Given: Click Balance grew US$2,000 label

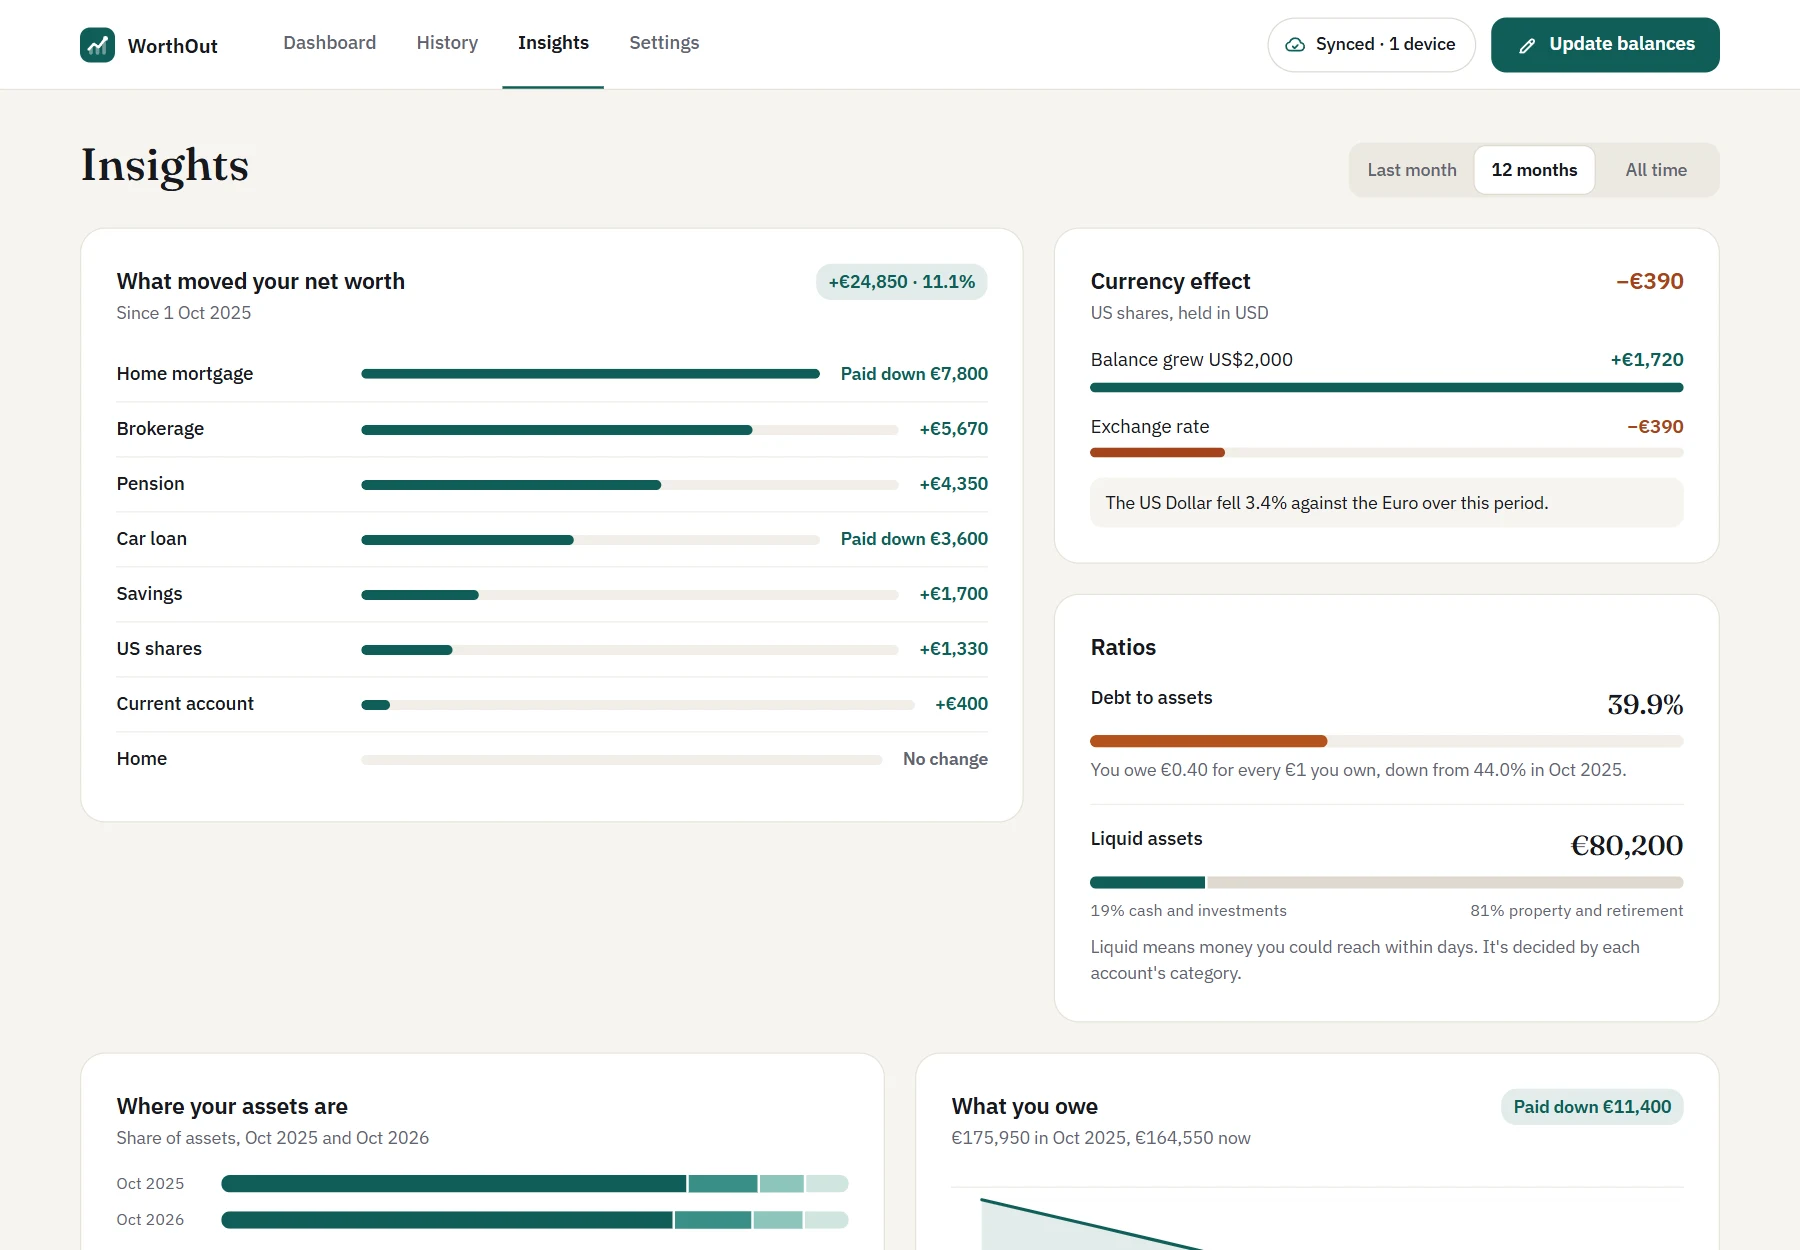Looking at the screenshot, I should pos(1191,360).
